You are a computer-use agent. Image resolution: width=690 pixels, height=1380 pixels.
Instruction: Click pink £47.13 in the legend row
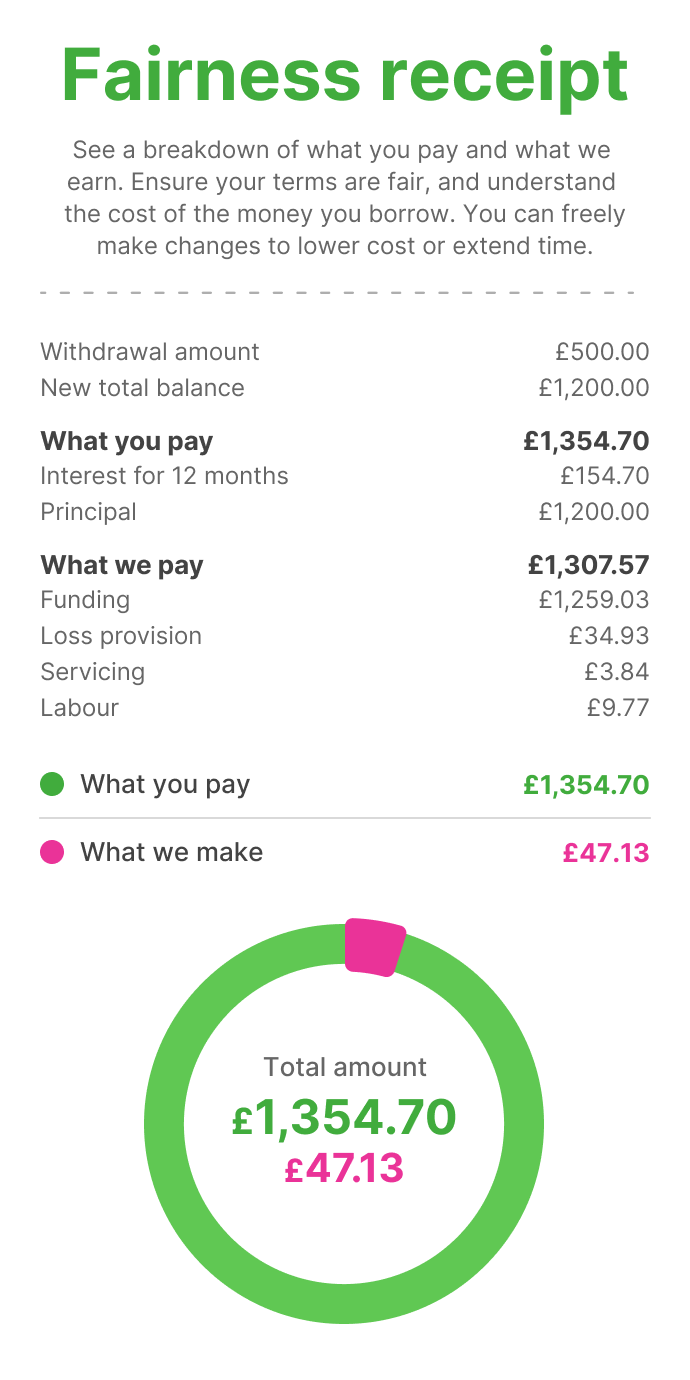tap(605, 853)
